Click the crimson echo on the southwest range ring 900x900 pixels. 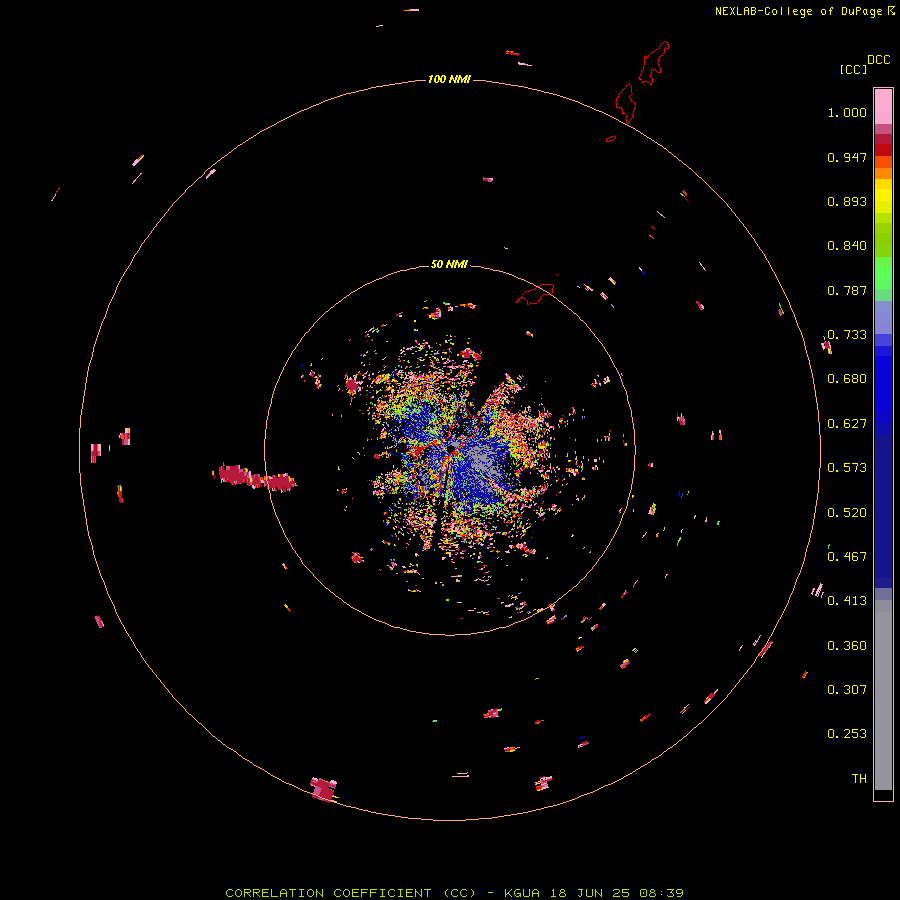[x=324, y=789]
